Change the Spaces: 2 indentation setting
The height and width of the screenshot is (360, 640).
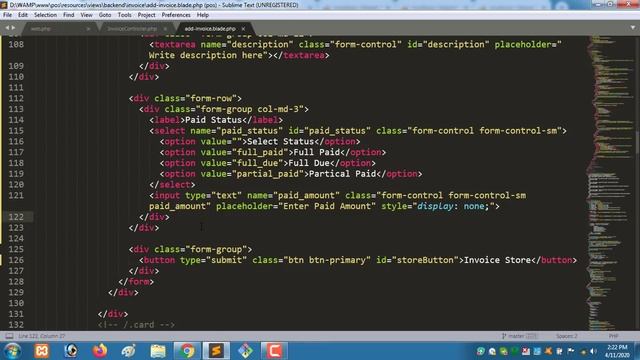[x=567, y=336]
